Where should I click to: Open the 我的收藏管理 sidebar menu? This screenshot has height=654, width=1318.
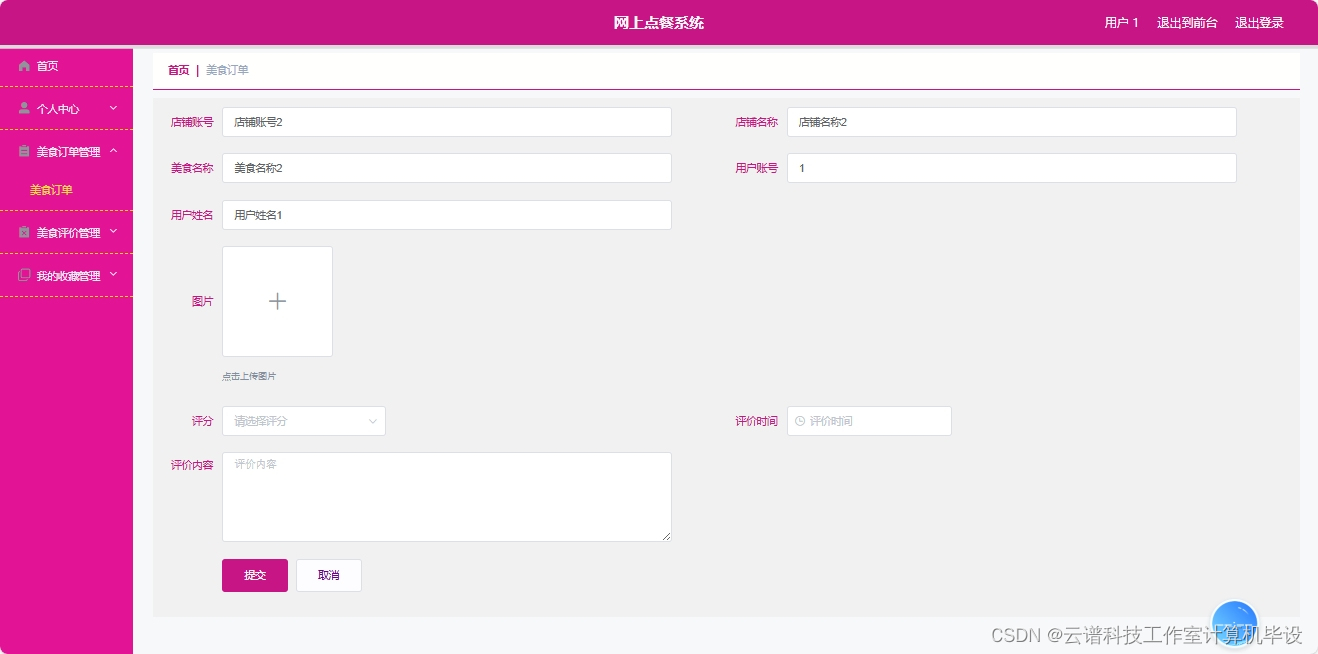pos(66,275)
